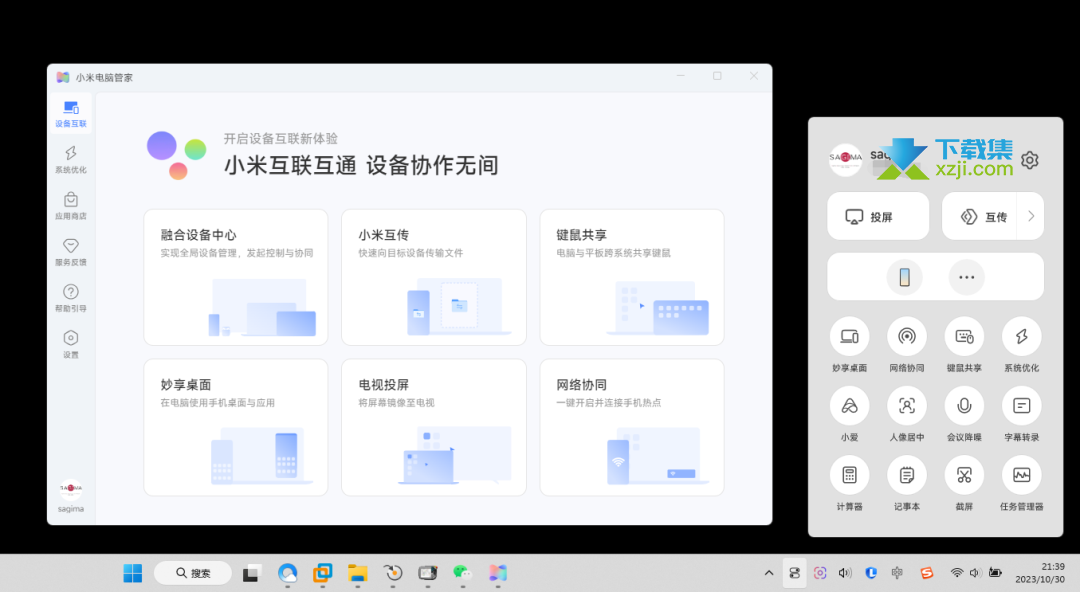Open 帮助引导 in the sidebar

[71, 298]
